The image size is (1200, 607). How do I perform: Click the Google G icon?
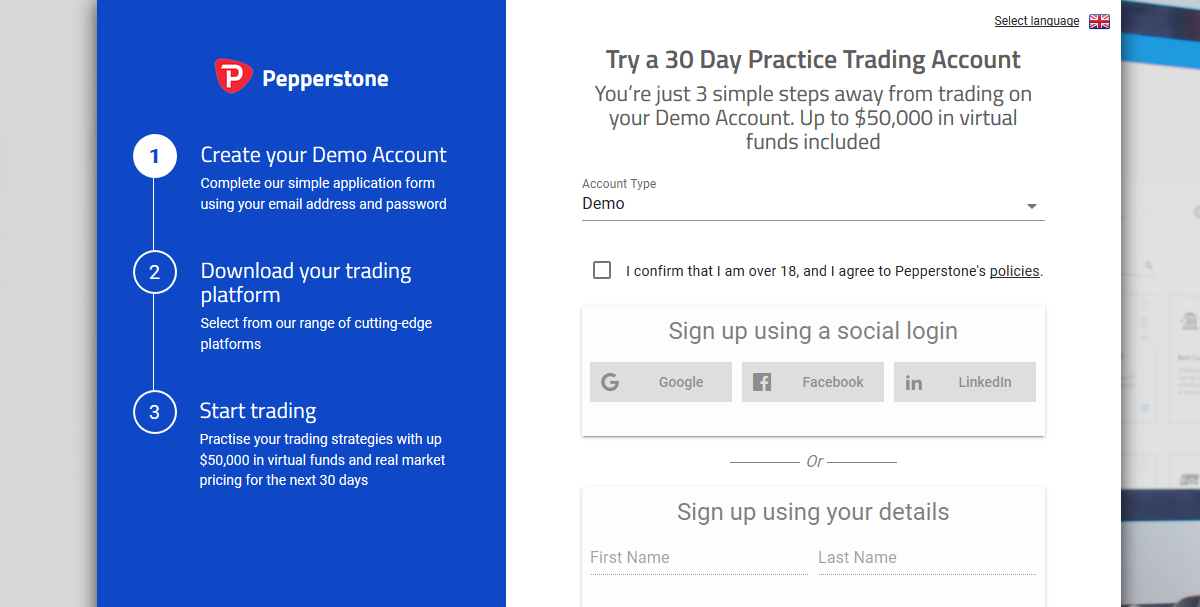[x=610, y=382]
